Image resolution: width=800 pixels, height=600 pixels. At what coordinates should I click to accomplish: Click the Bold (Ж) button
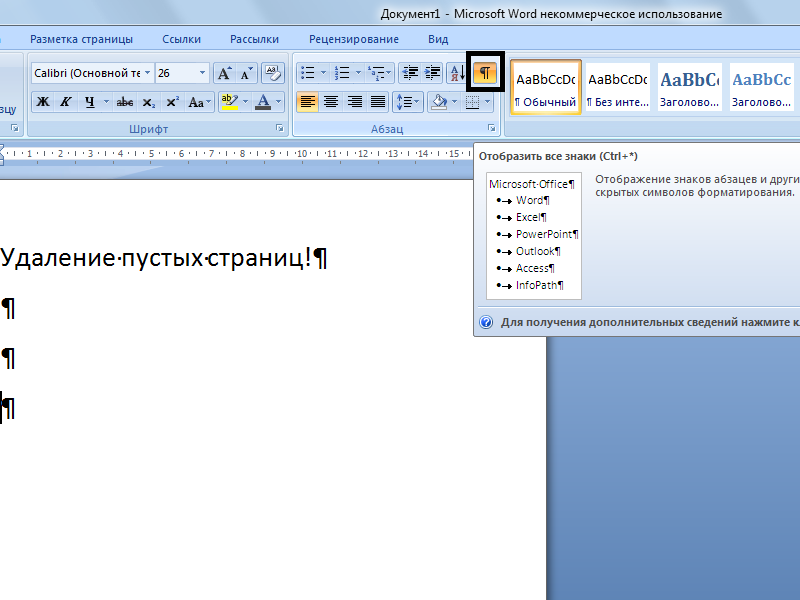[x=43, y=102]
